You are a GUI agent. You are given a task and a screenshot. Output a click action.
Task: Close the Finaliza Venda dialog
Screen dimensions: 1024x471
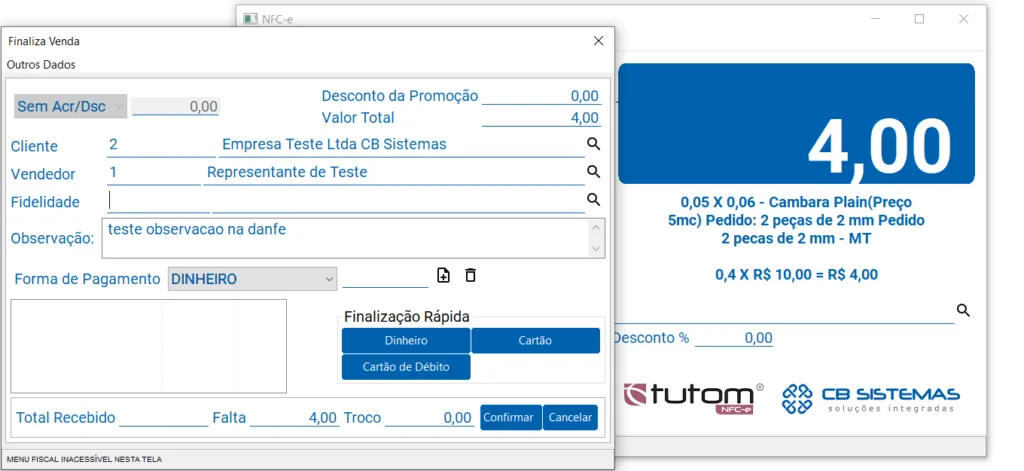pos(598,41)
